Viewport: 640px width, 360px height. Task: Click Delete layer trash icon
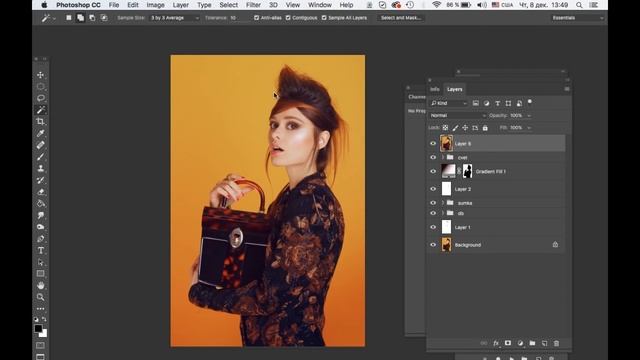point(556,343)
